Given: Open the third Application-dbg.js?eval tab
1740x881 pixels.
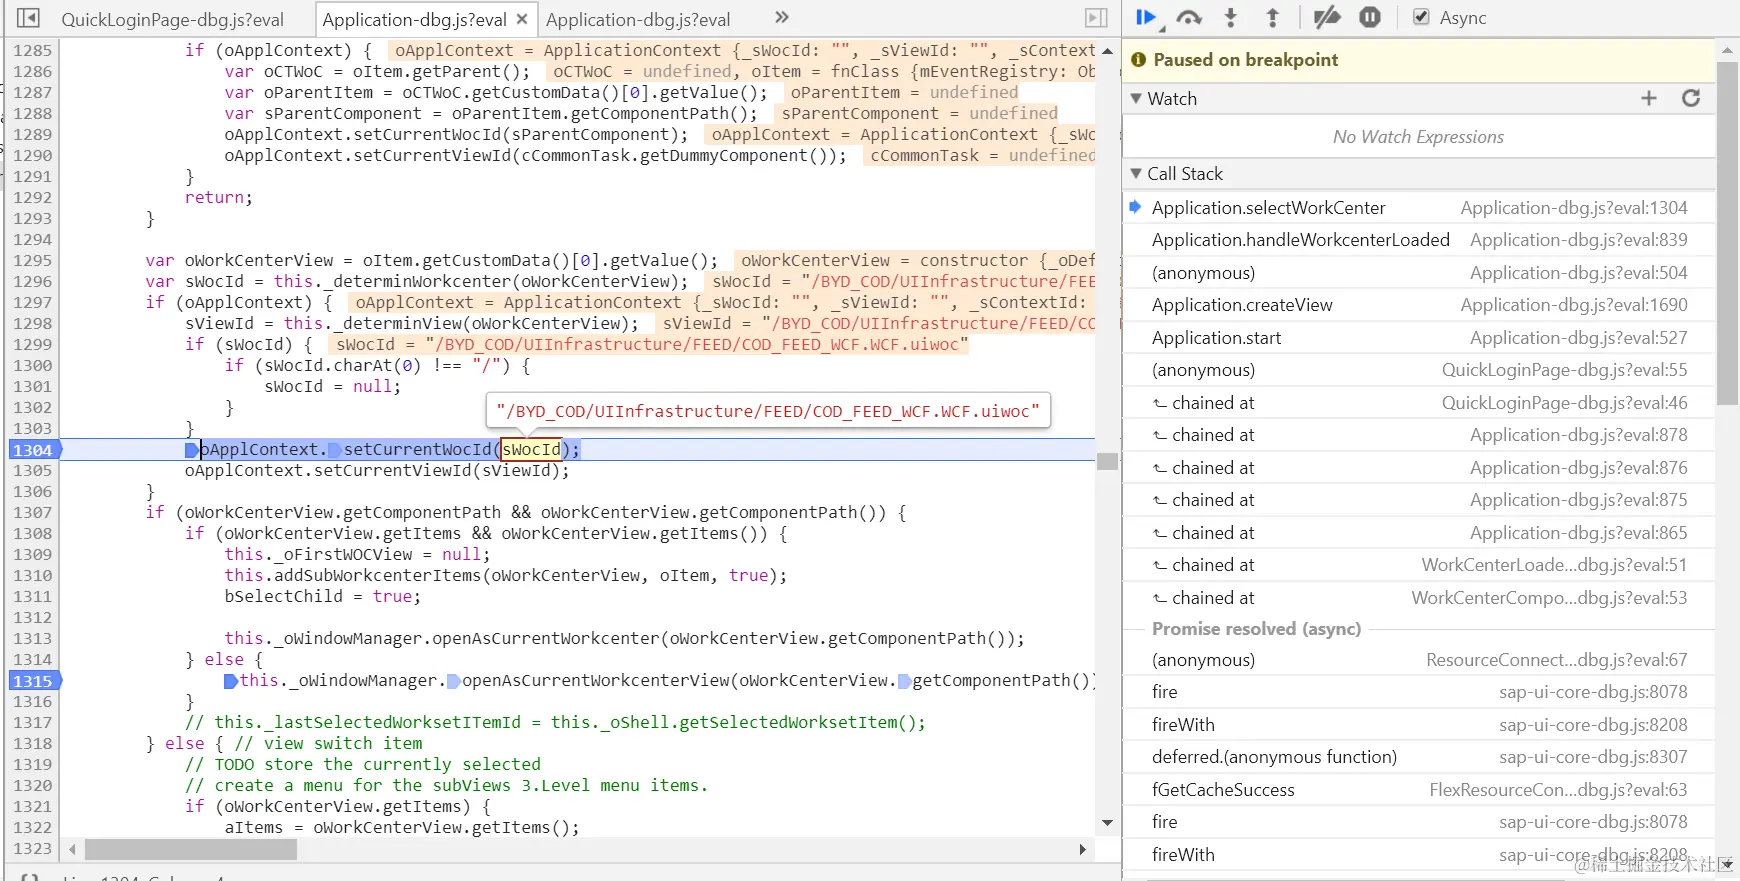Looking at the screenshot, I should point(638,20).
